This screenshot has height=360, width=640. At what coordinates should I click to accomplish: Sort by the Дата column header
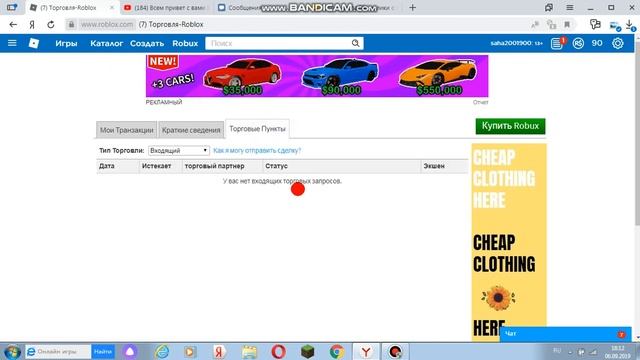[107, 166]
